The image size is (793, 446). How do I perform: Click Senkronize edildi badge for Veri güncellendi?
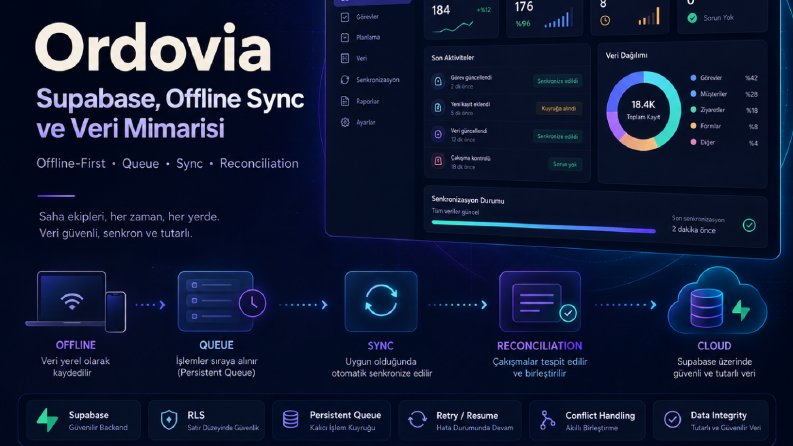pos(557,137)
